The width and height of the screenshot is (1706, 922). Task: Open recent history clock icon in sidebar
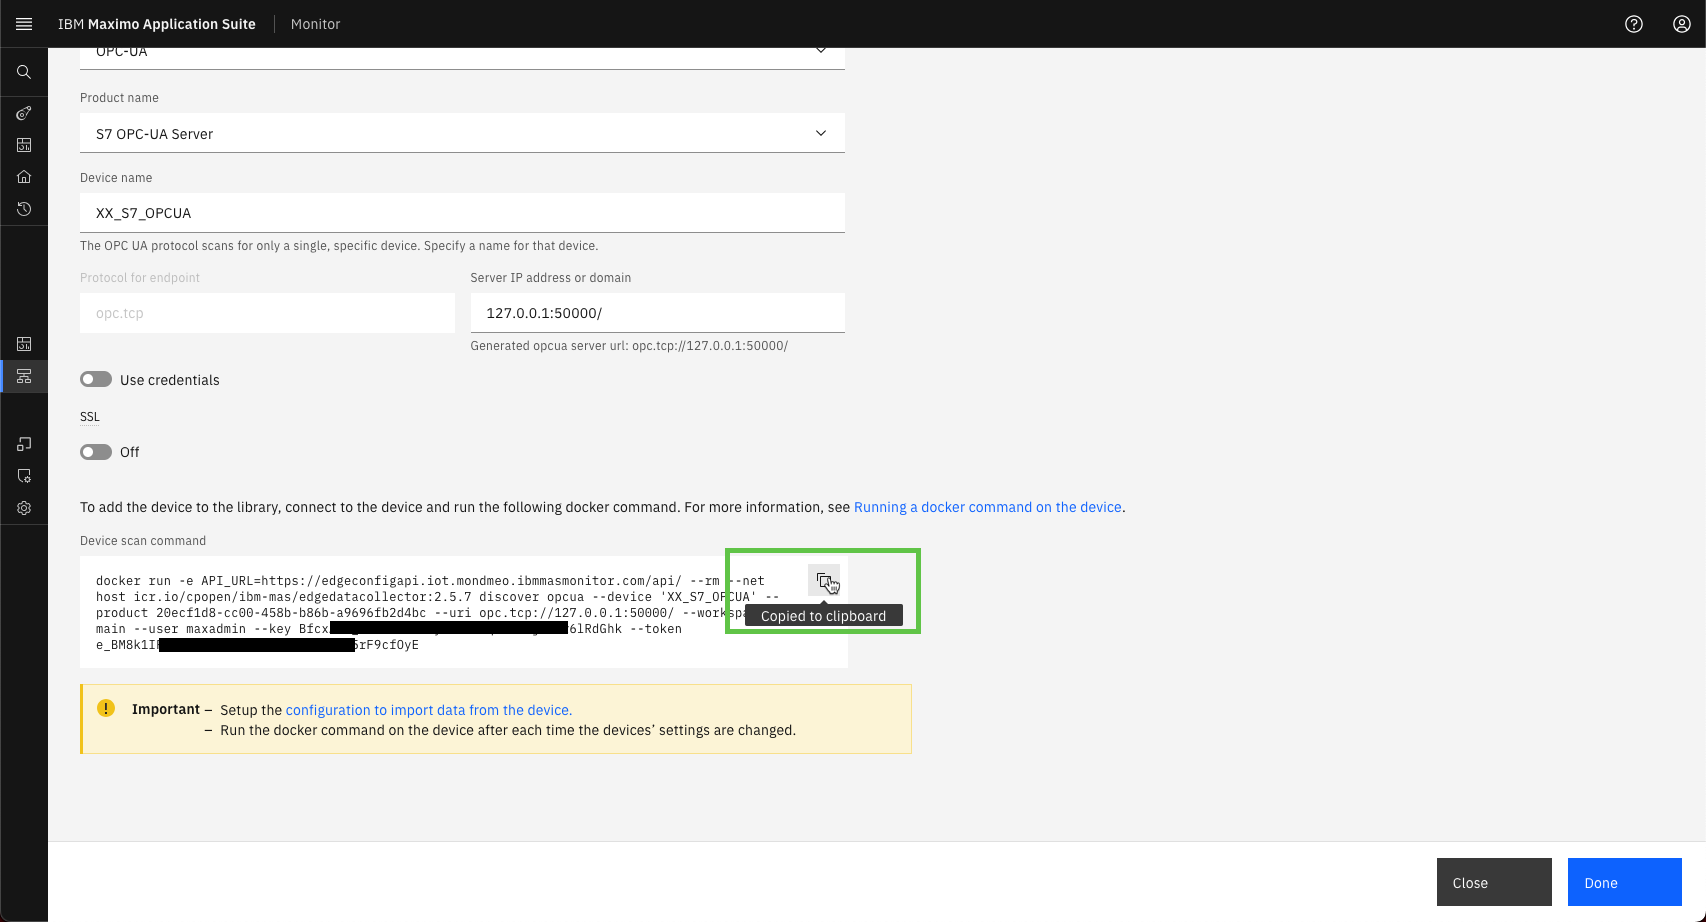pyautogui.click(x=24, y=209)
